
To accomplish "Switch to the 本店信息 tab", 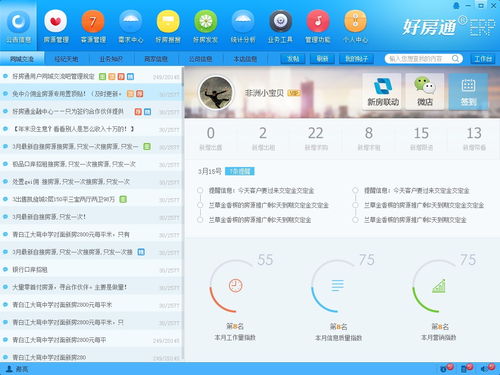I will 245,59.
